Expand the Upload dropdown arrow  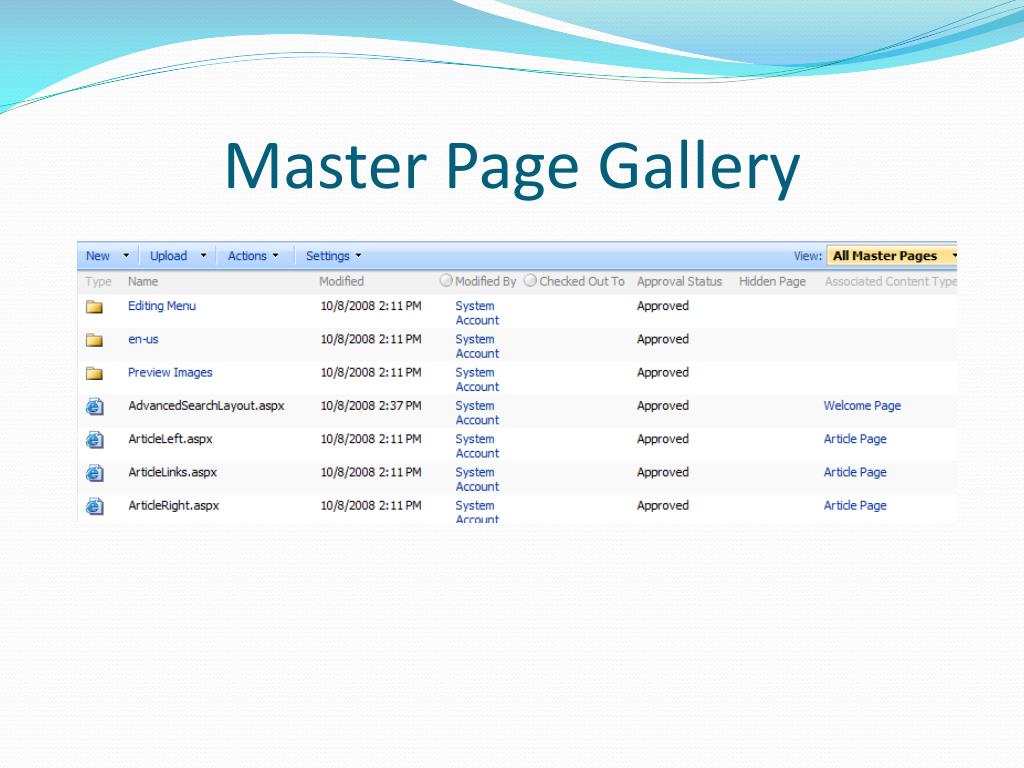[203, 256]
